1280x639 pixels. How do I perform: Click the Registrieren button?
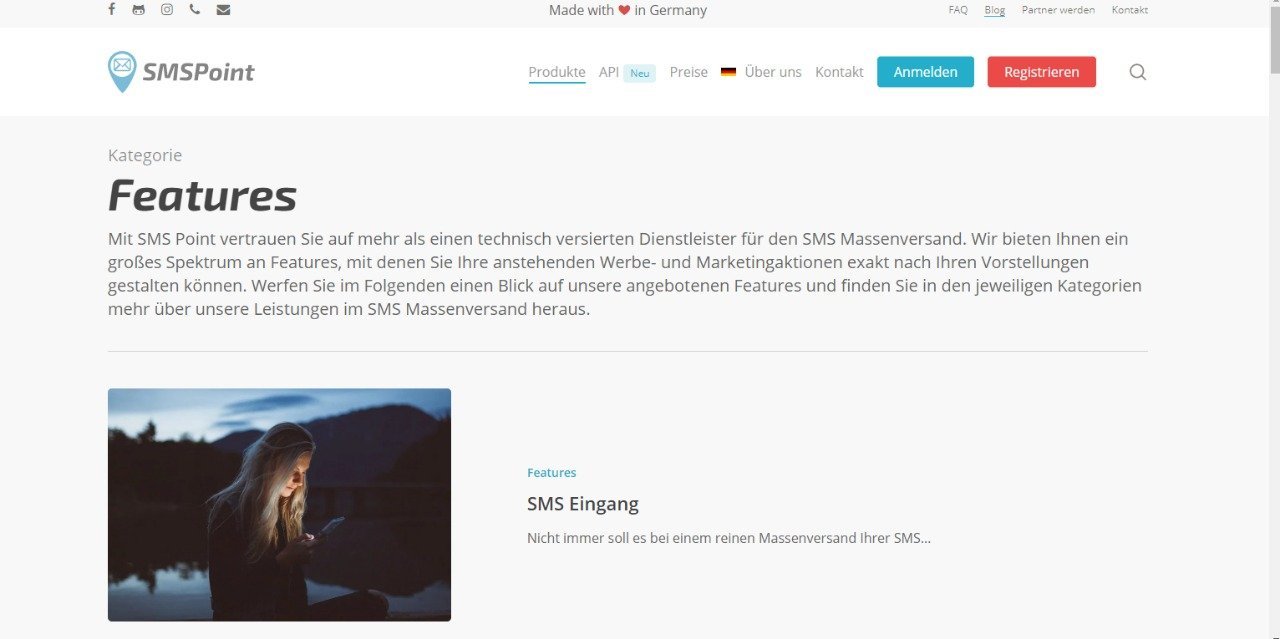coord(1041,72)
